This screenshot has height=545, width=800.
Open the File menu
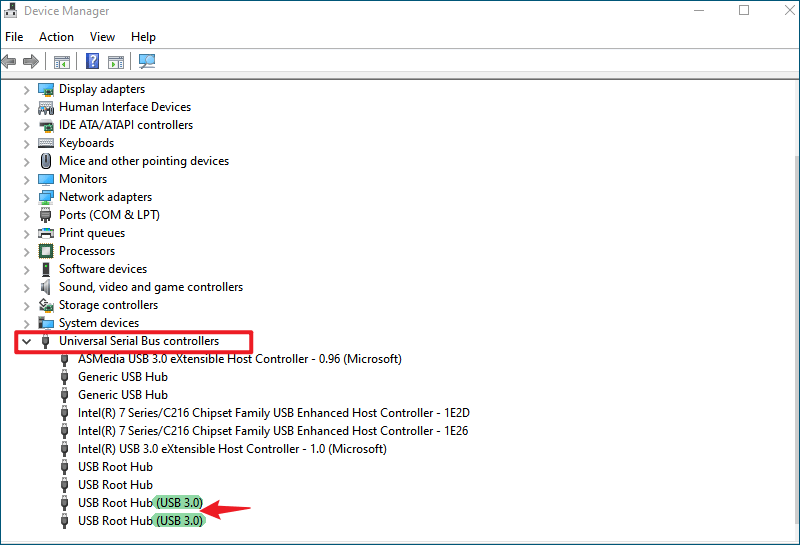click(14, 37)
